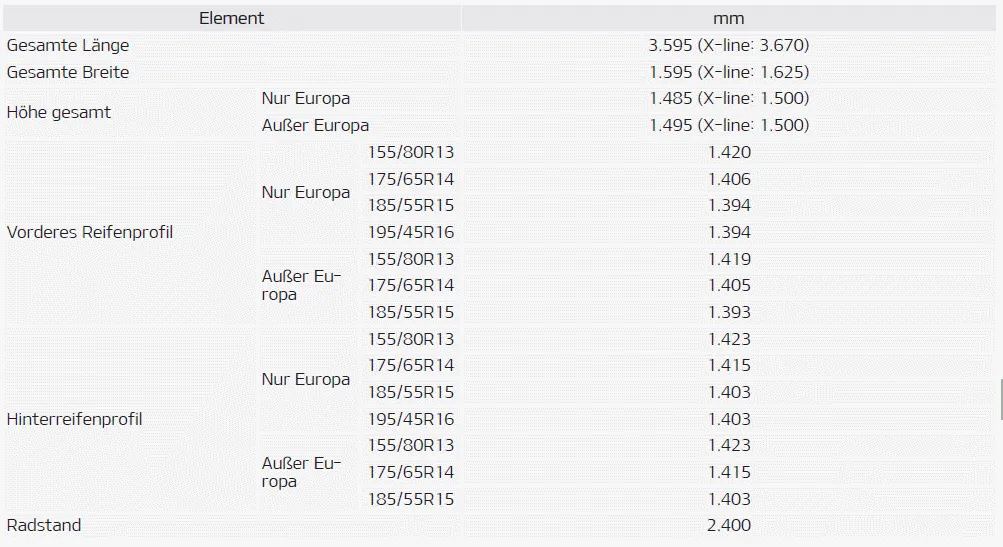Select the 1.406 value cell
The image size is (1003, 547).
click(x=729, y=179)
